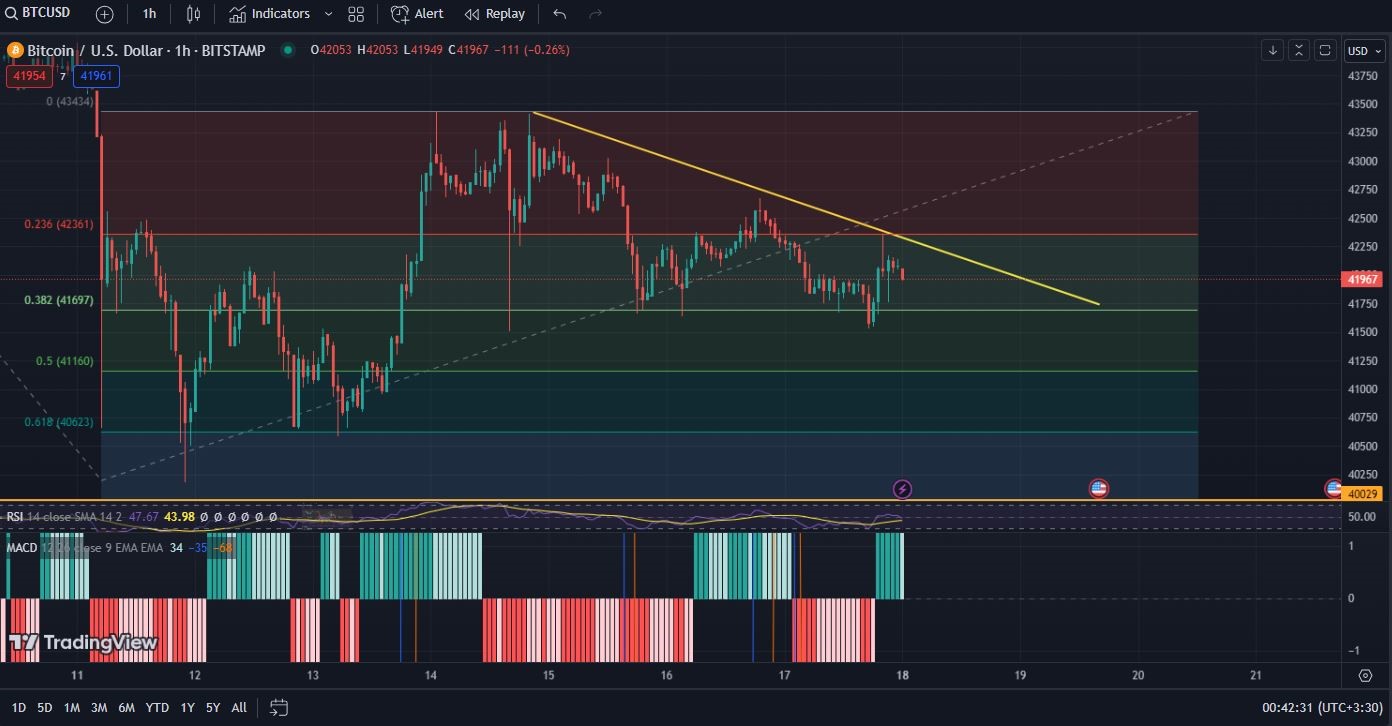Open chart settings gear at axis corner
Viewport: 1392px width, 726px height.
click(1365, 676)
